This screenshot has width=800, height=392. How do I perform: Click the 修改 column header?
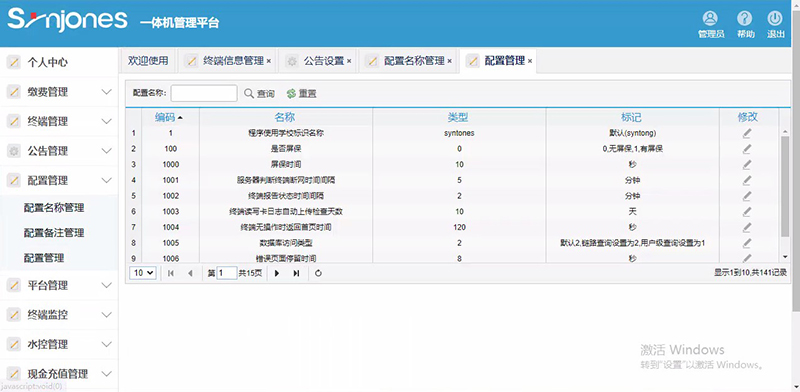click(747, 117)
